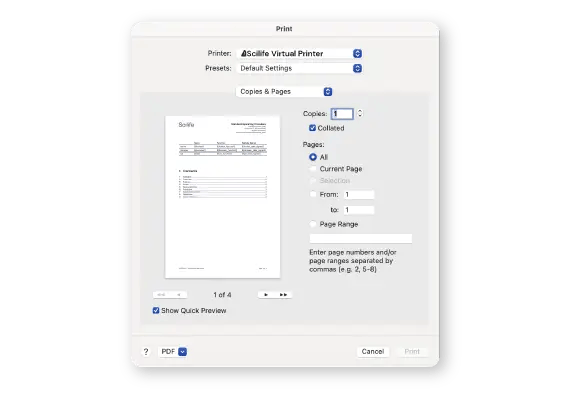570x401 pixels.
Task: Click the Print dialog title
Action: [284, 29]
